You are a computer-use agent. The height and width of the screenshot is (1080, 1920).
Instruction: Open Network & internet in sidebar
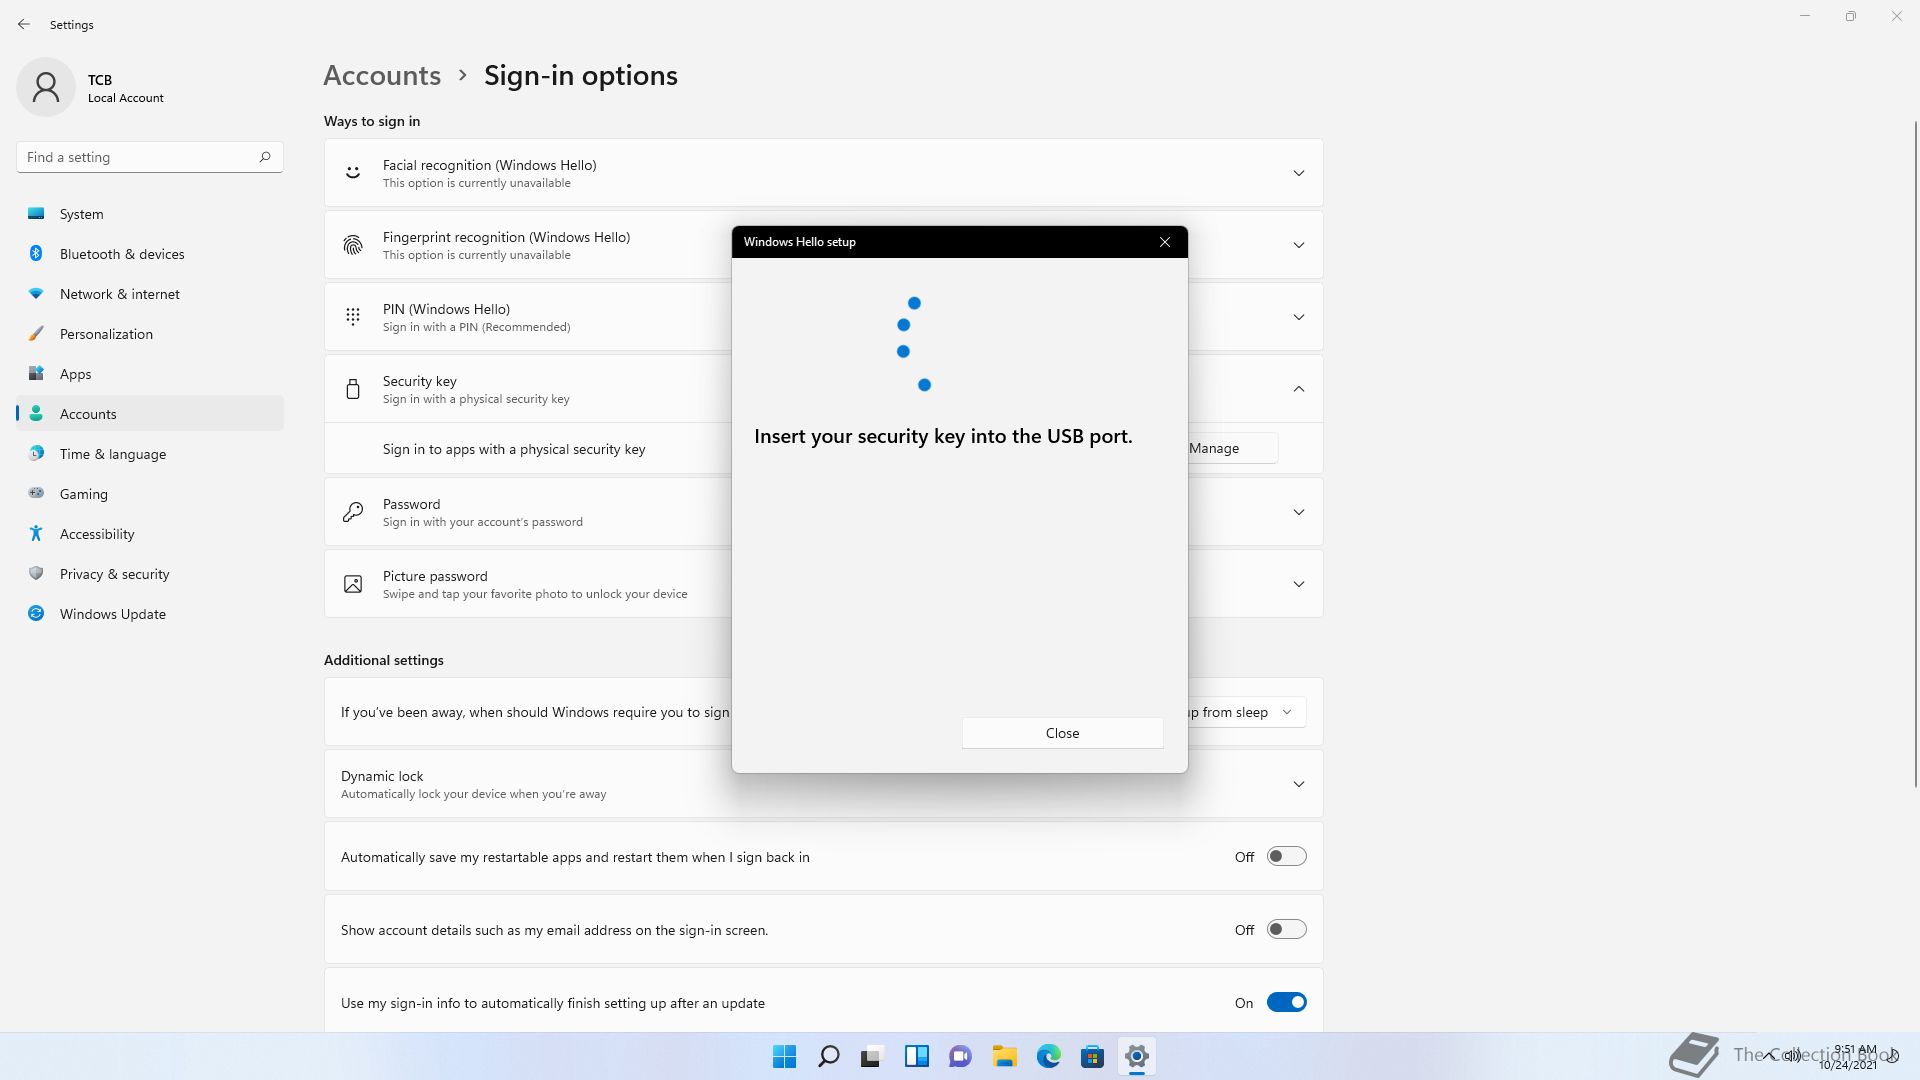tap(150, 294)
